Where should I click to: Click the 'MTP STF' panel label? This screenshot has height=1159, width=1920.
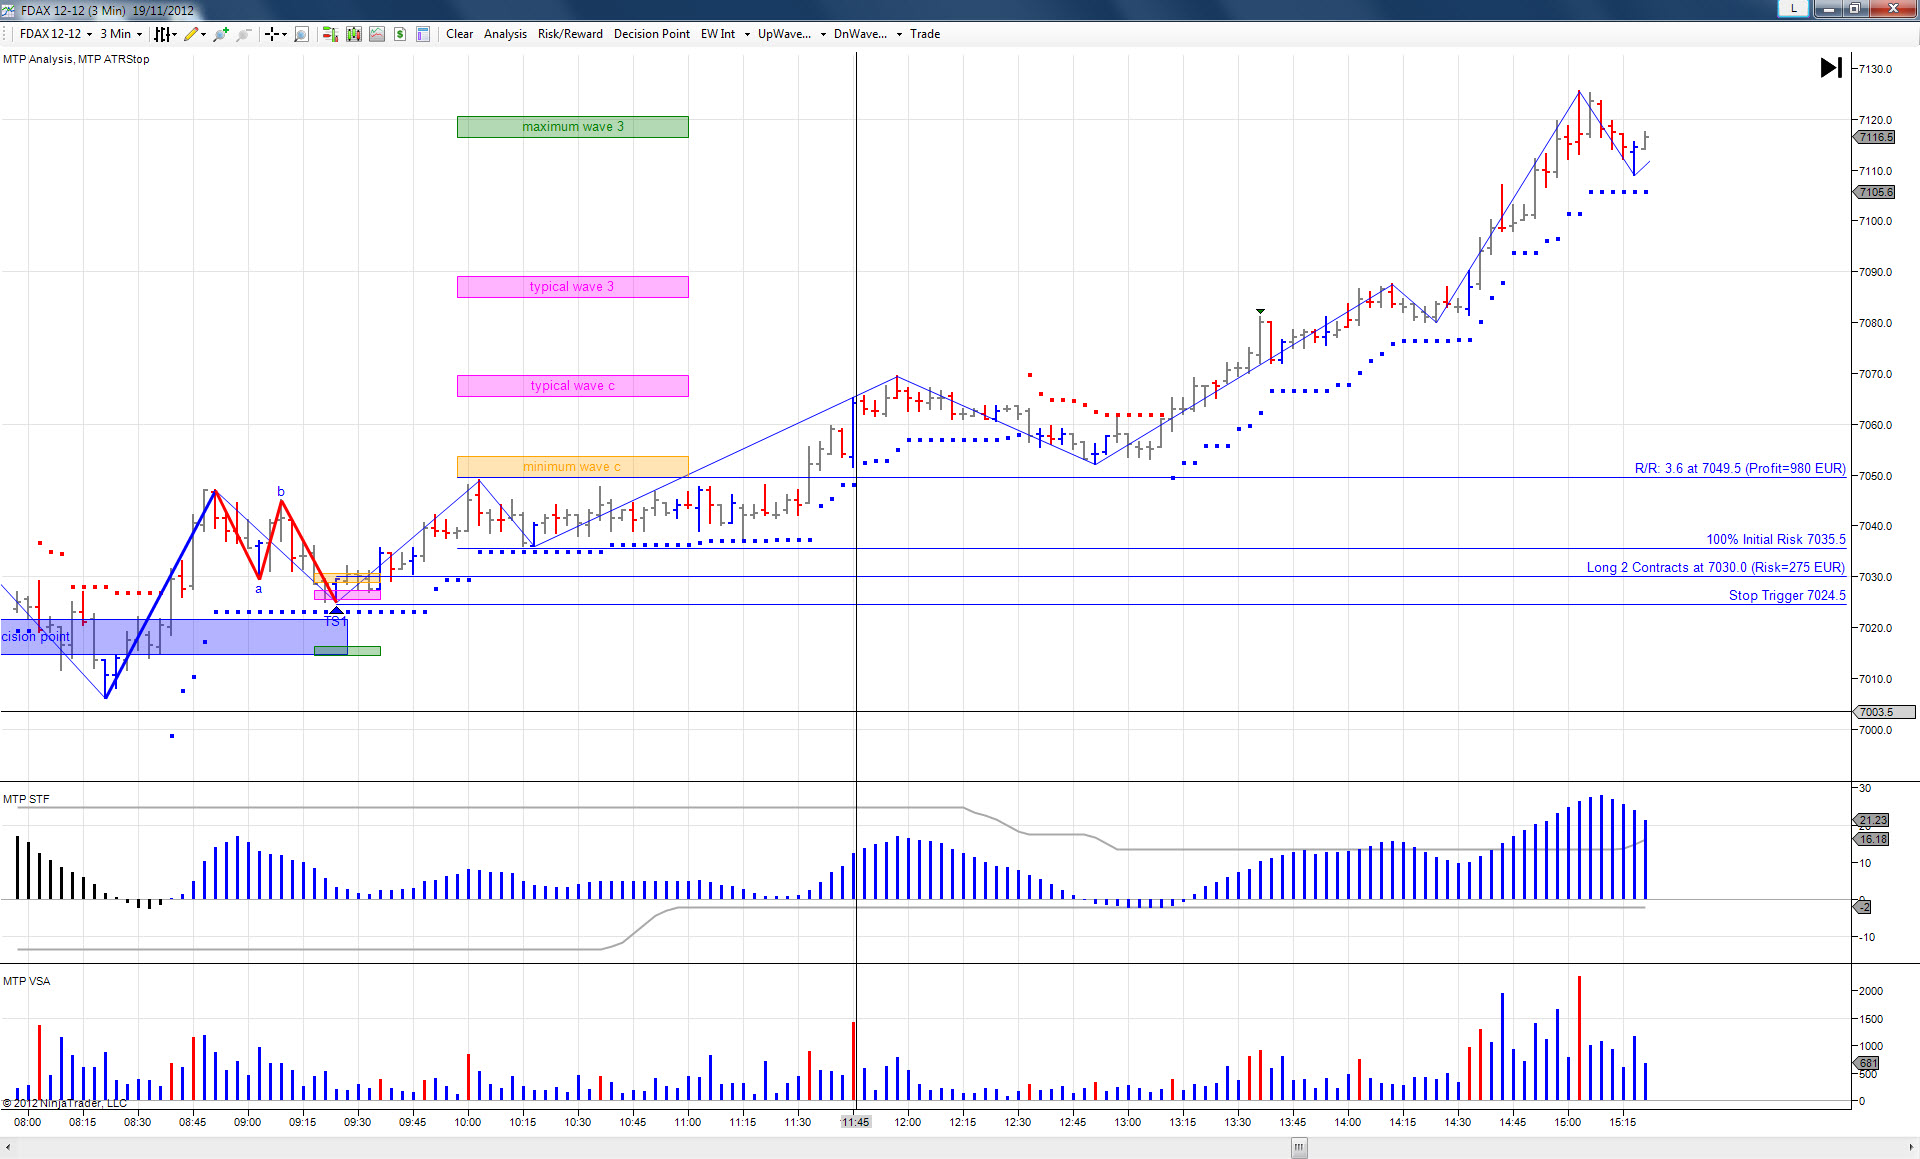[26, 799]
